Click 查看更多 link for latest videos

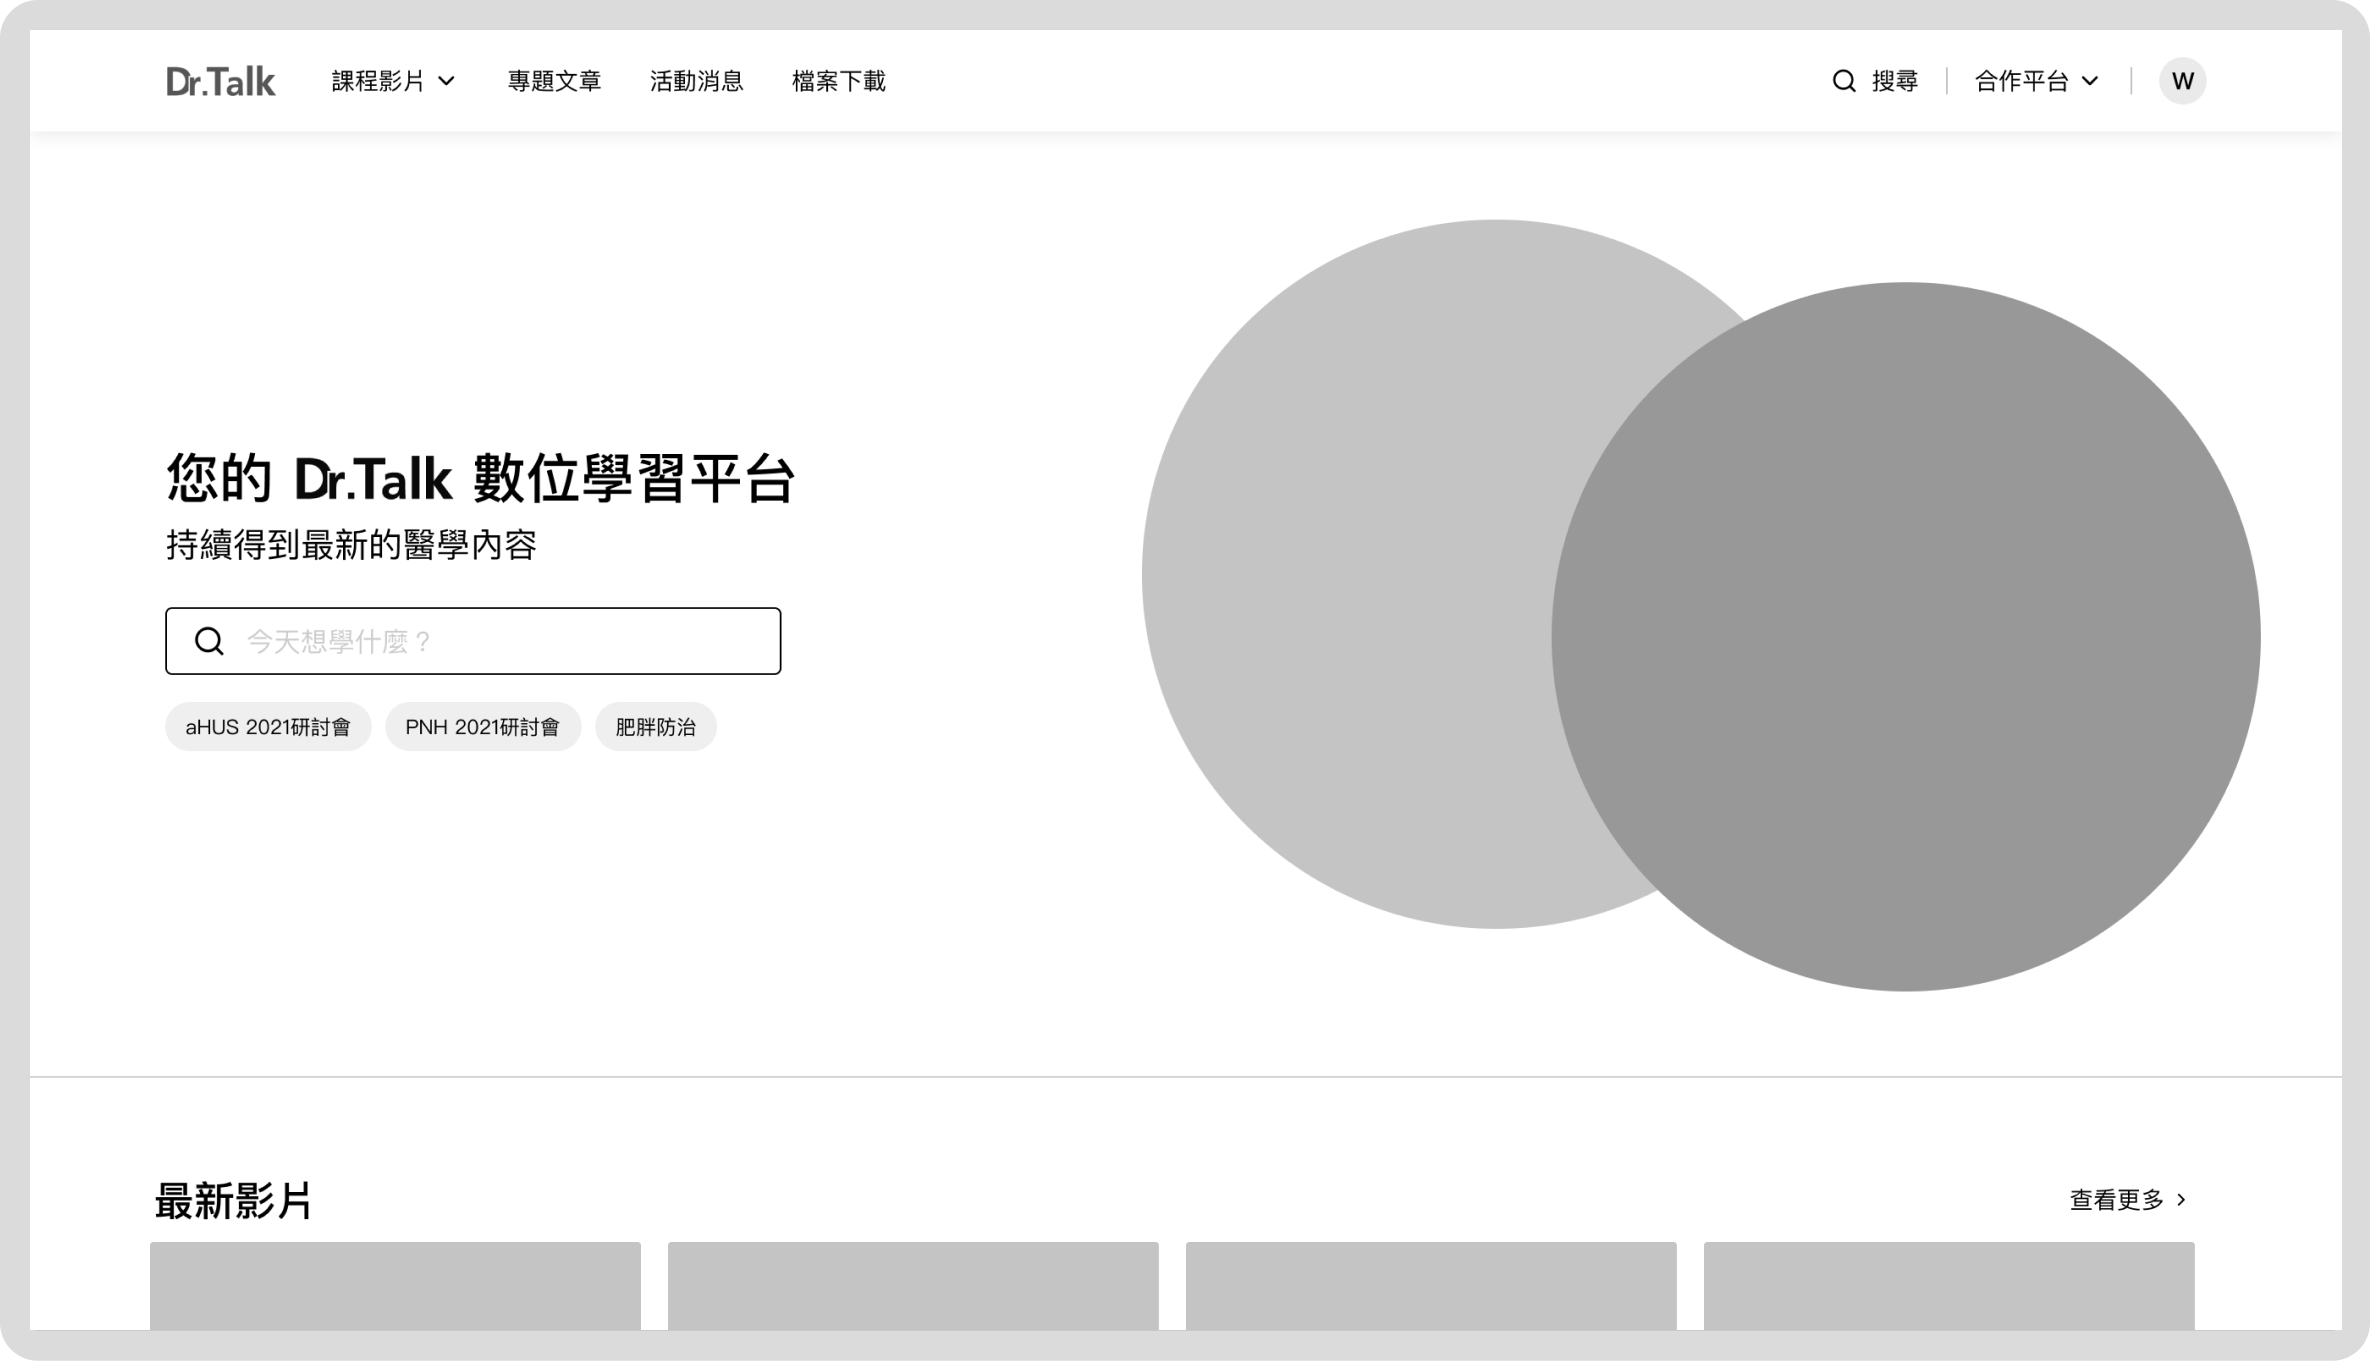click(x=2116, y=1199)
